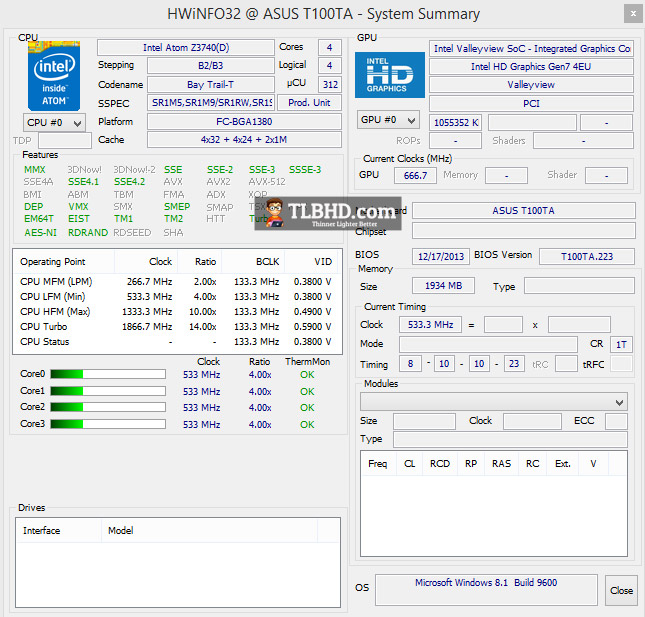The width and height of the screenshot is (645, 617).
Task: Click the Core0 usage bar
Action: 108,374
